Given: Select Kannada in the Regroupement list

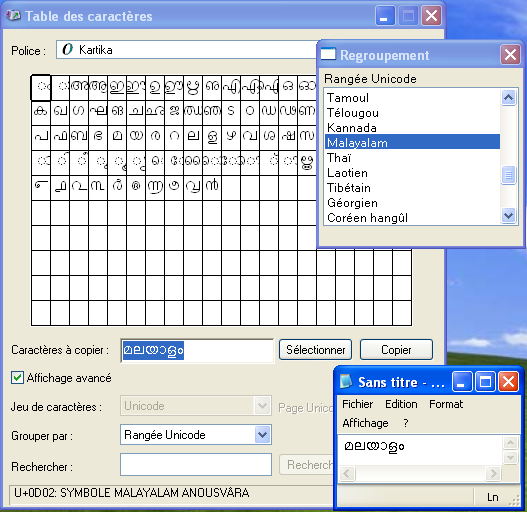Looking at the screenshot, I should pos(412,128).
